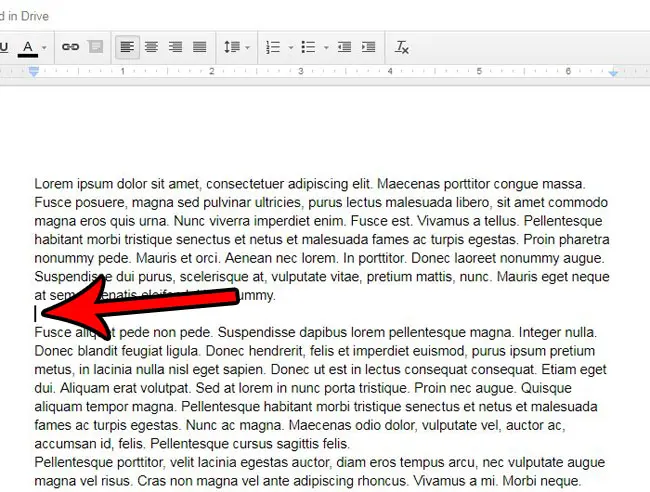Viewport: 650px width, 492px height.
Task: Click the numbered list icon
Action: 273,47
